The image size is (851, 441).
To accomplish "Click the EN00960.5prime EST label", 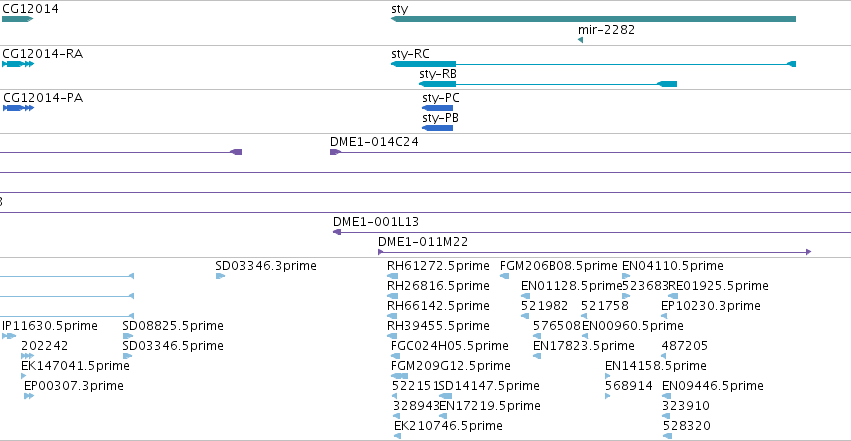I will click(633, 326).
